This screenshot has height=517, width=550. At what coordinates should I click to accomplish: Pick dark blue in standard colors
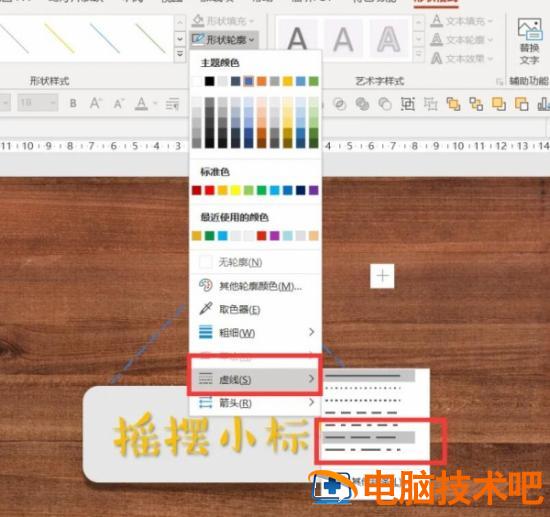click(x=301, y=190)
